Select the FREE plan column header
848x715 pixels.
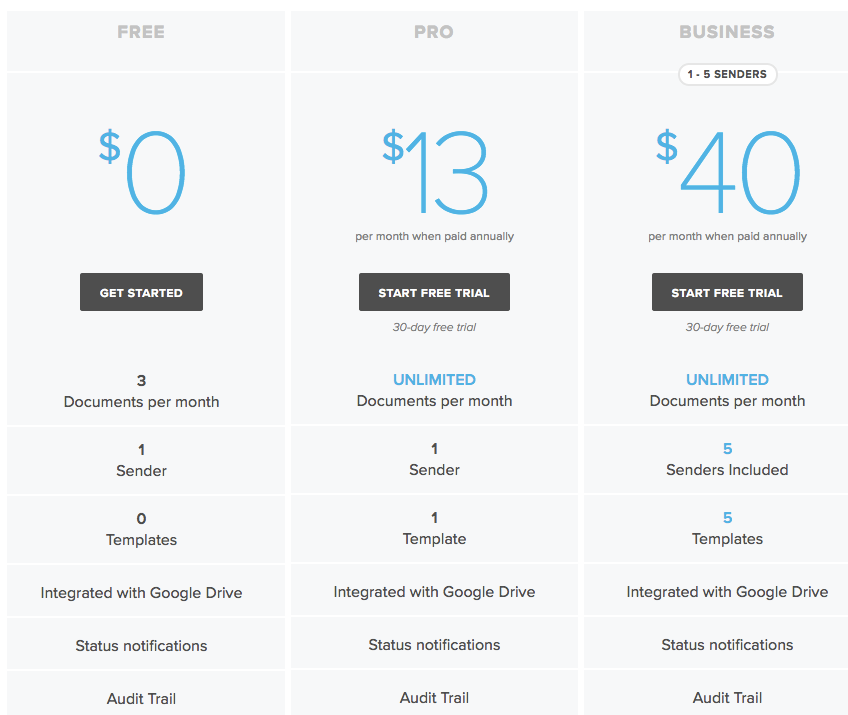(141, 32)
